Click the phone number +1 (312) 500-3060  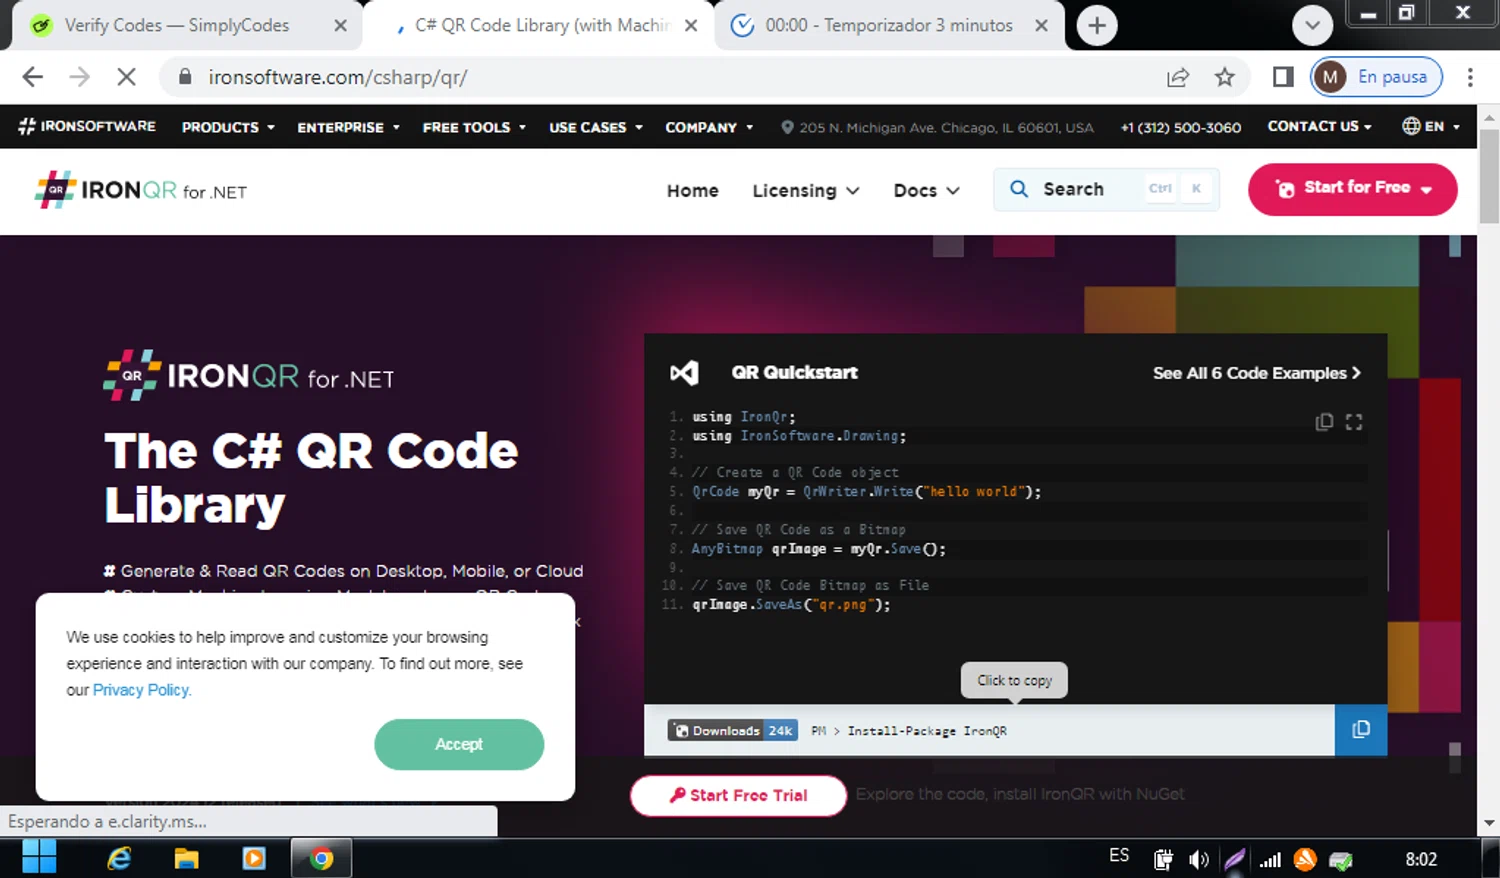(1180, 127)
